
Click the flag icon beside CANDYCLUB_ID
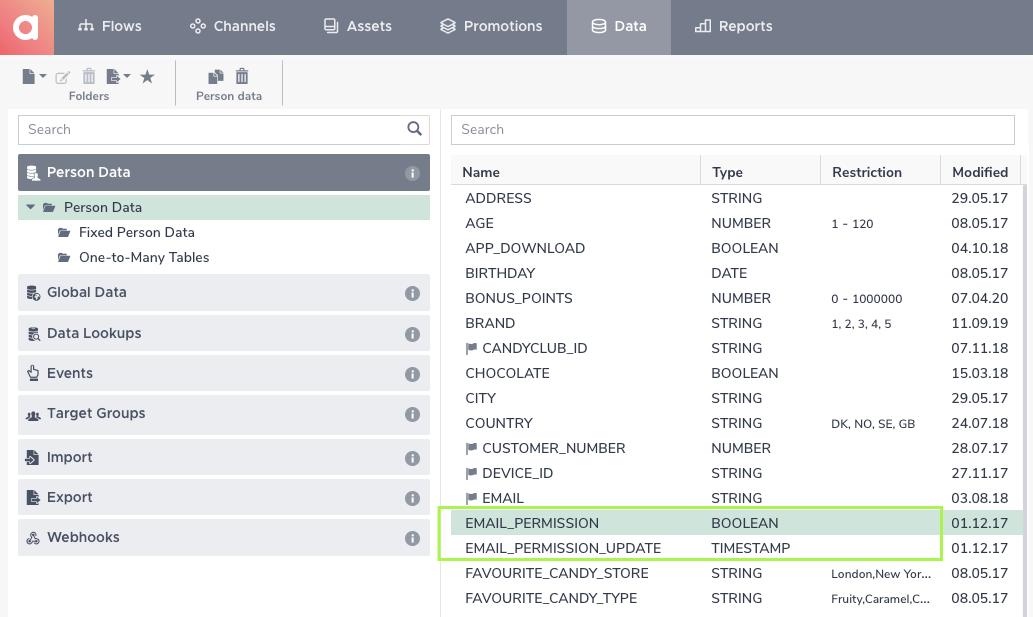pos(471,348)
